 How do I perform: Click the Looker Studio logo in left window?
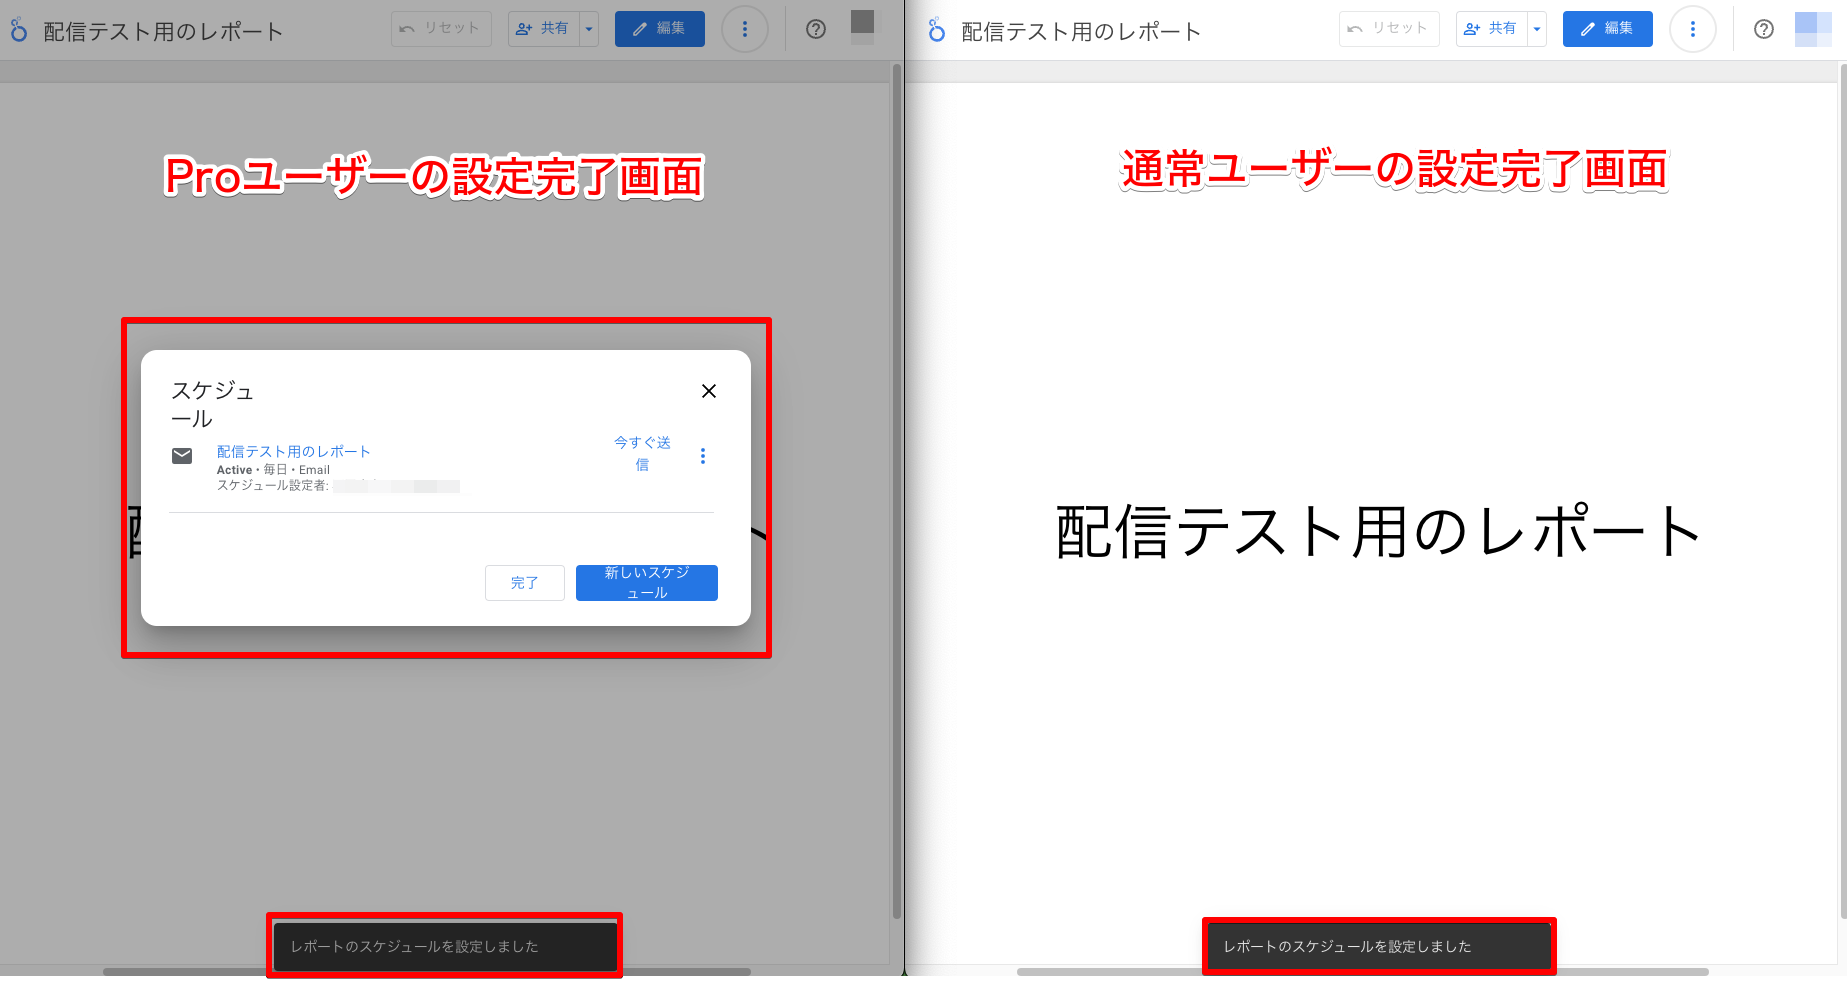pos(18,31)
